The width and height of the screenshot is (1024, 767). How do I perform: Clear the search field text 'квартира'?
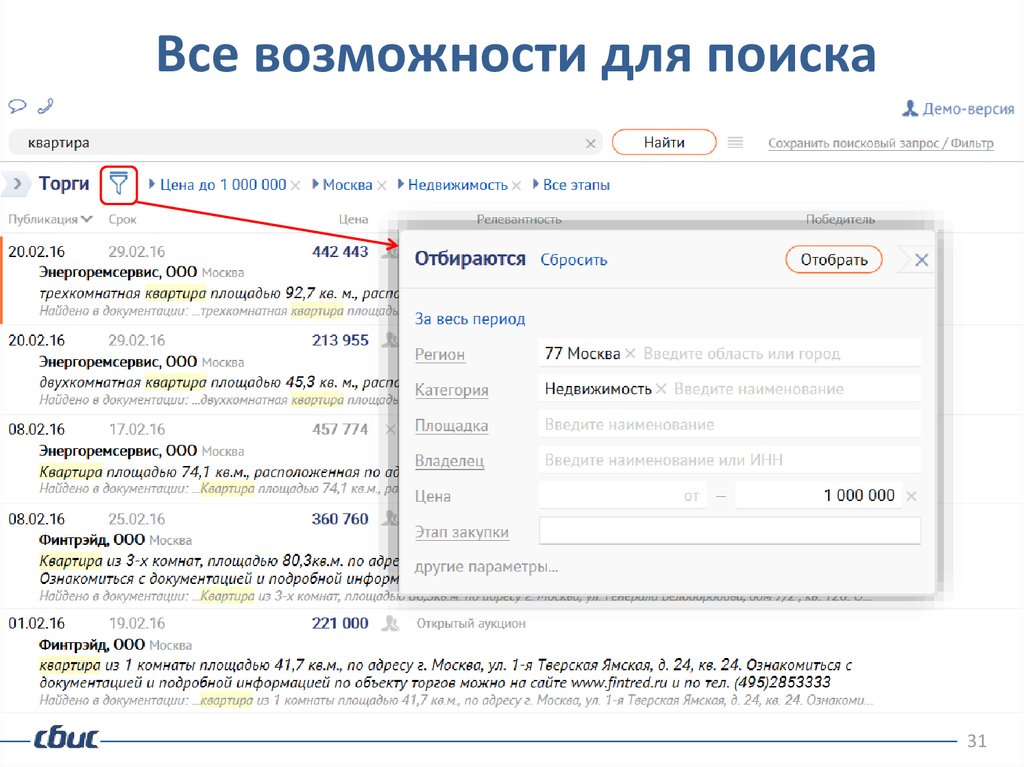pyautogui.click(x=590, y=143)
